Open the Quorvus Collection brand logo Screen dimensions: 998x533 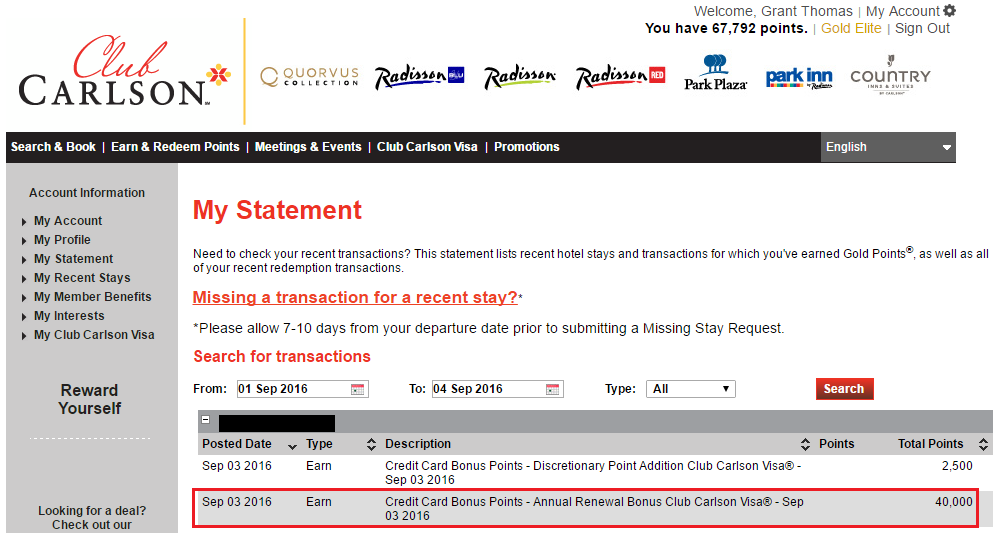click(309, 77)
